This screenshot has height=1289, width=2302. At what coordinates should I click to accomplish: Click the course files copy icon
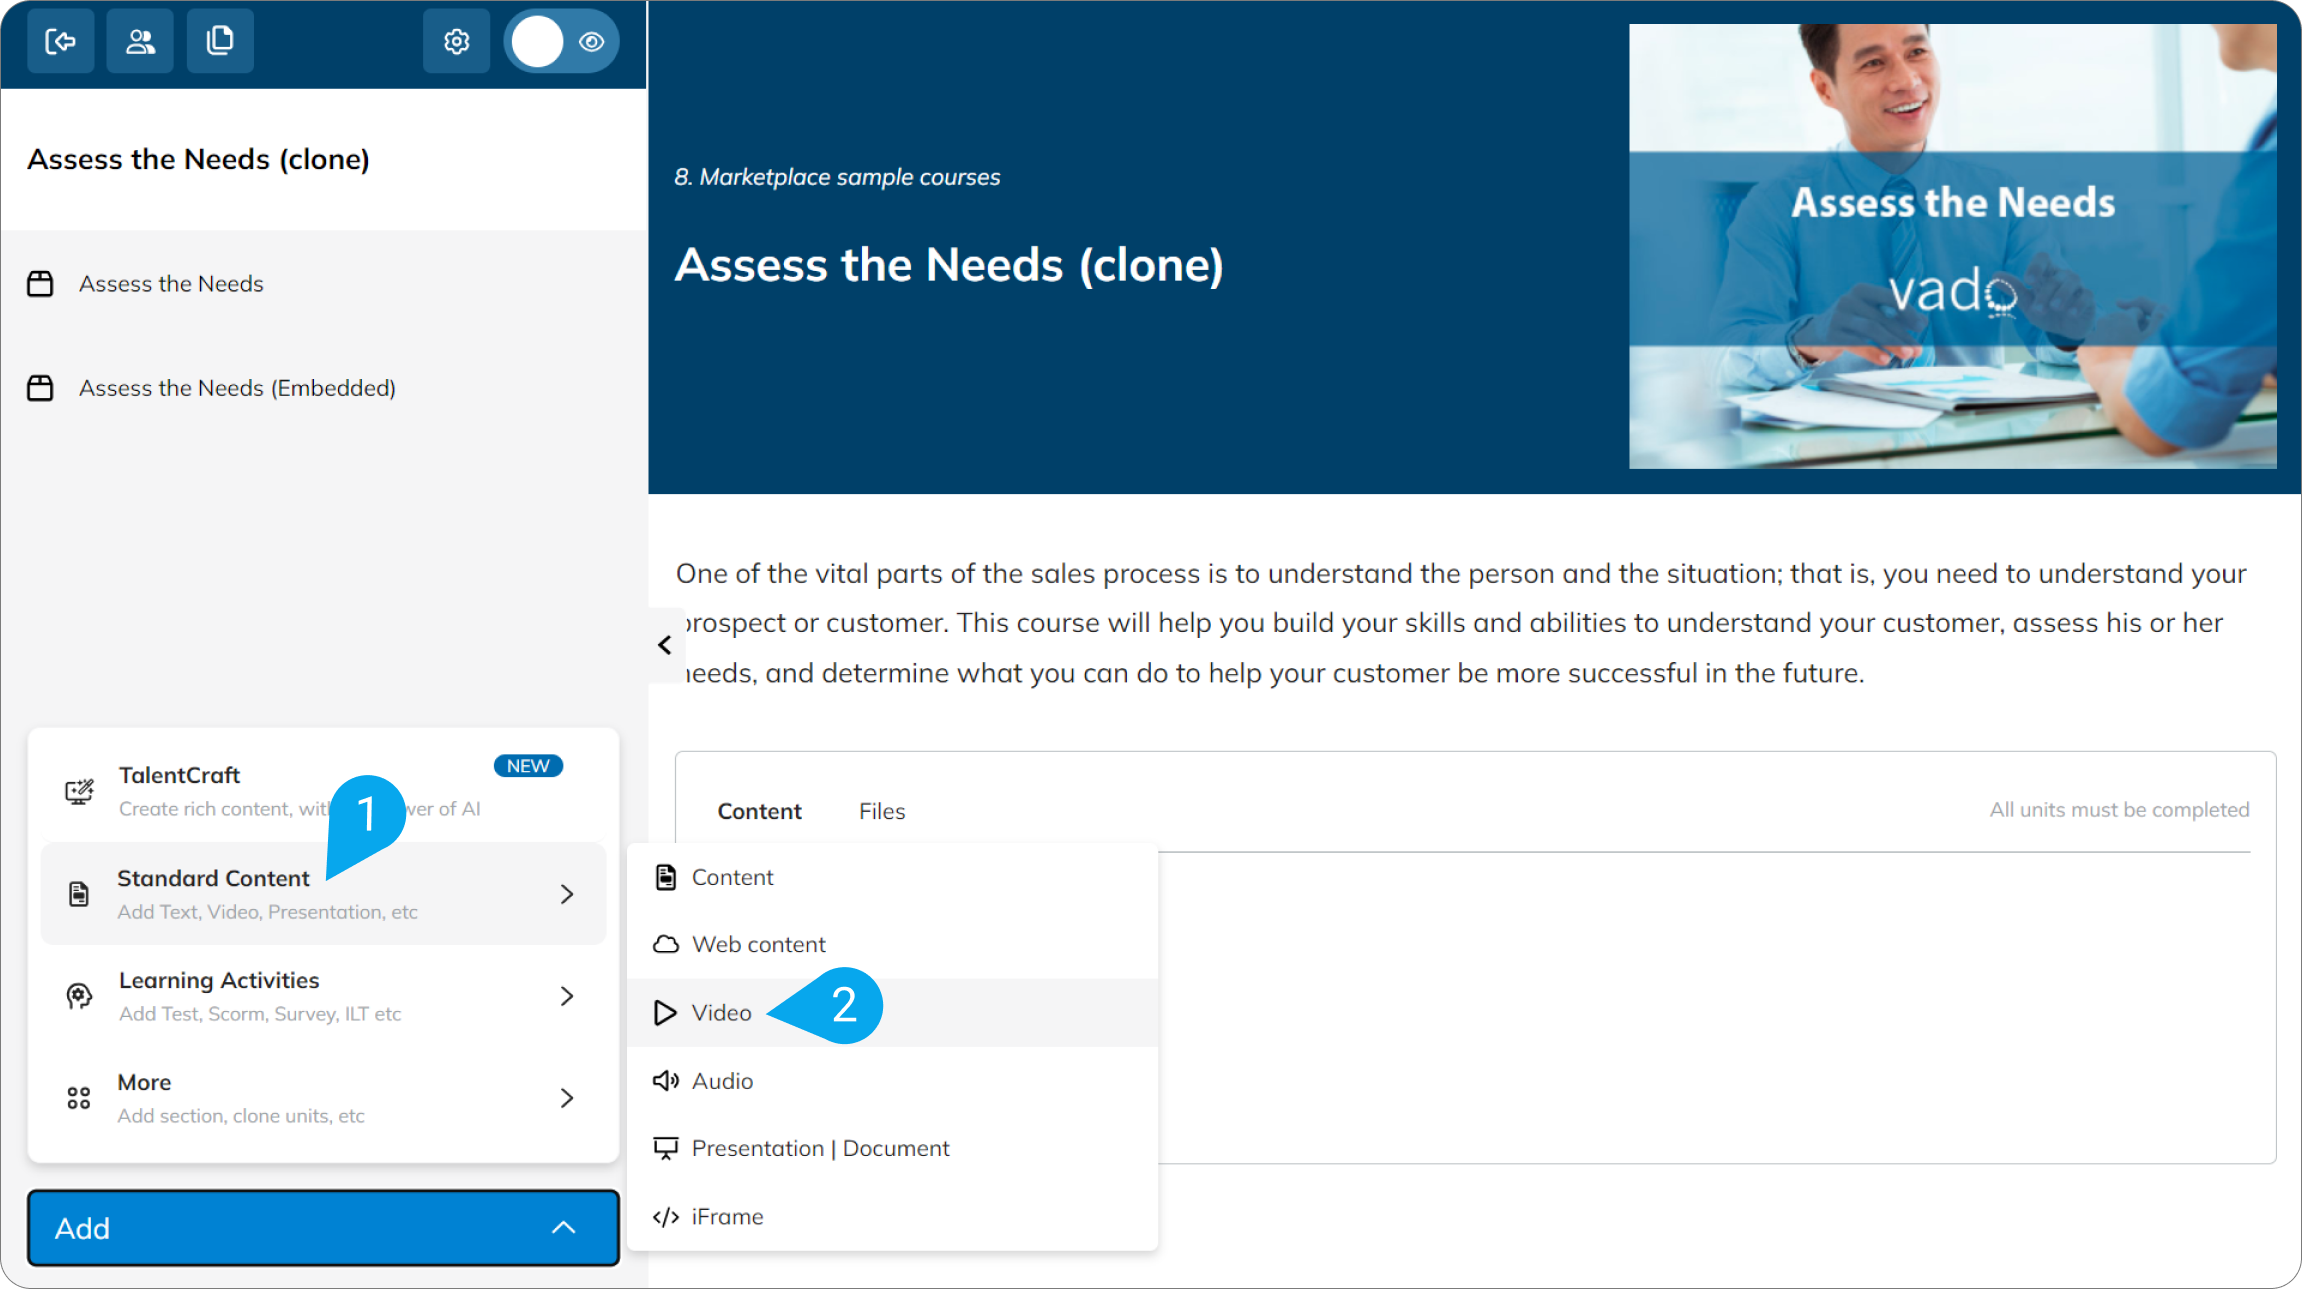pos(220,41)
